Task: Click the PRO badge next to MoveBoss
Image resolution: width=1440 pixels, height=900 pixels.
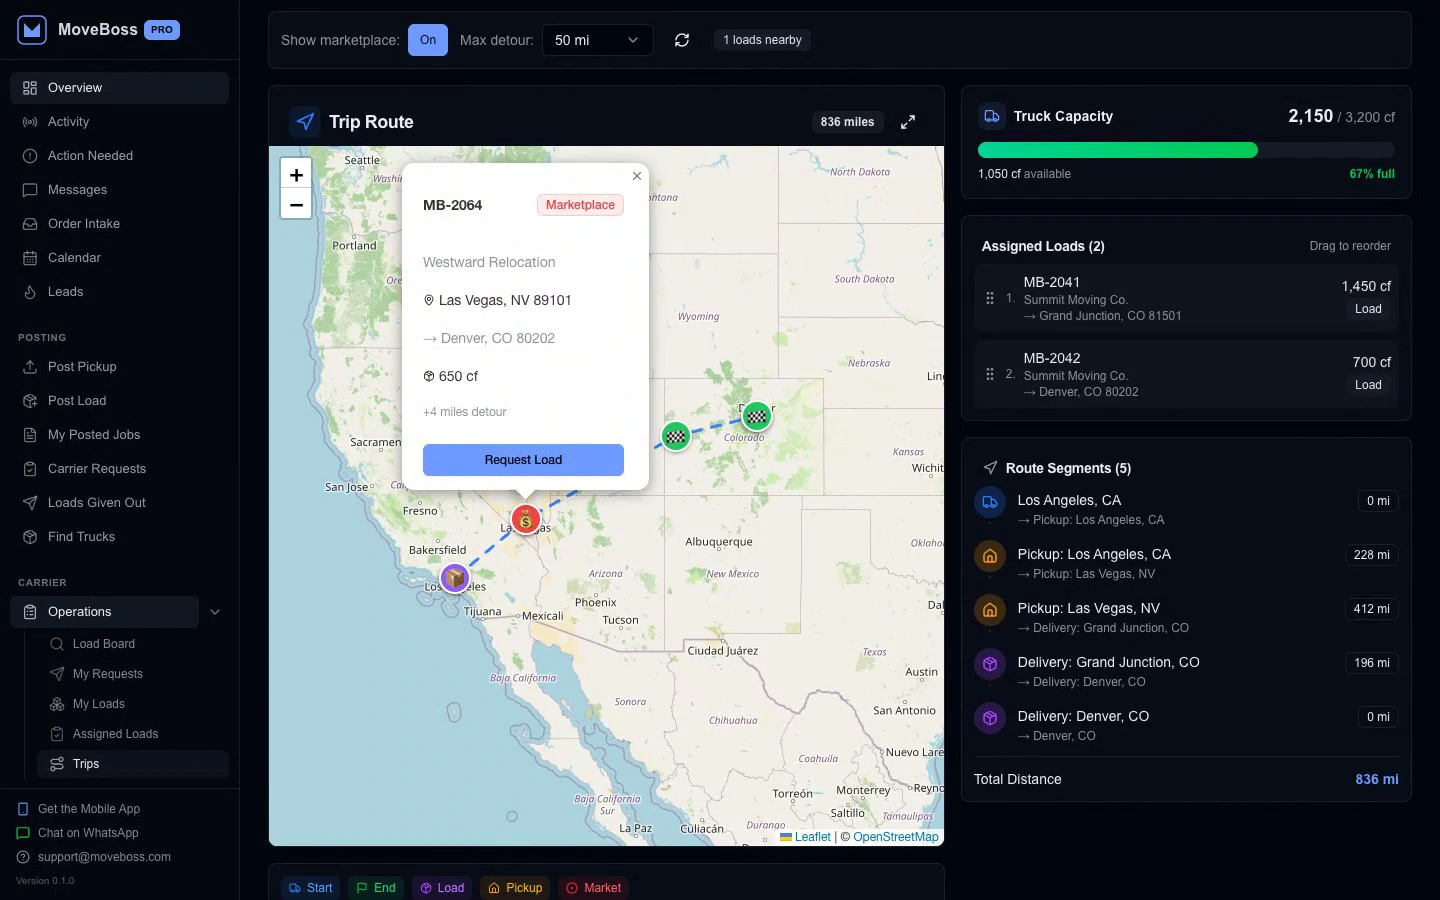Action: [162, 30]
